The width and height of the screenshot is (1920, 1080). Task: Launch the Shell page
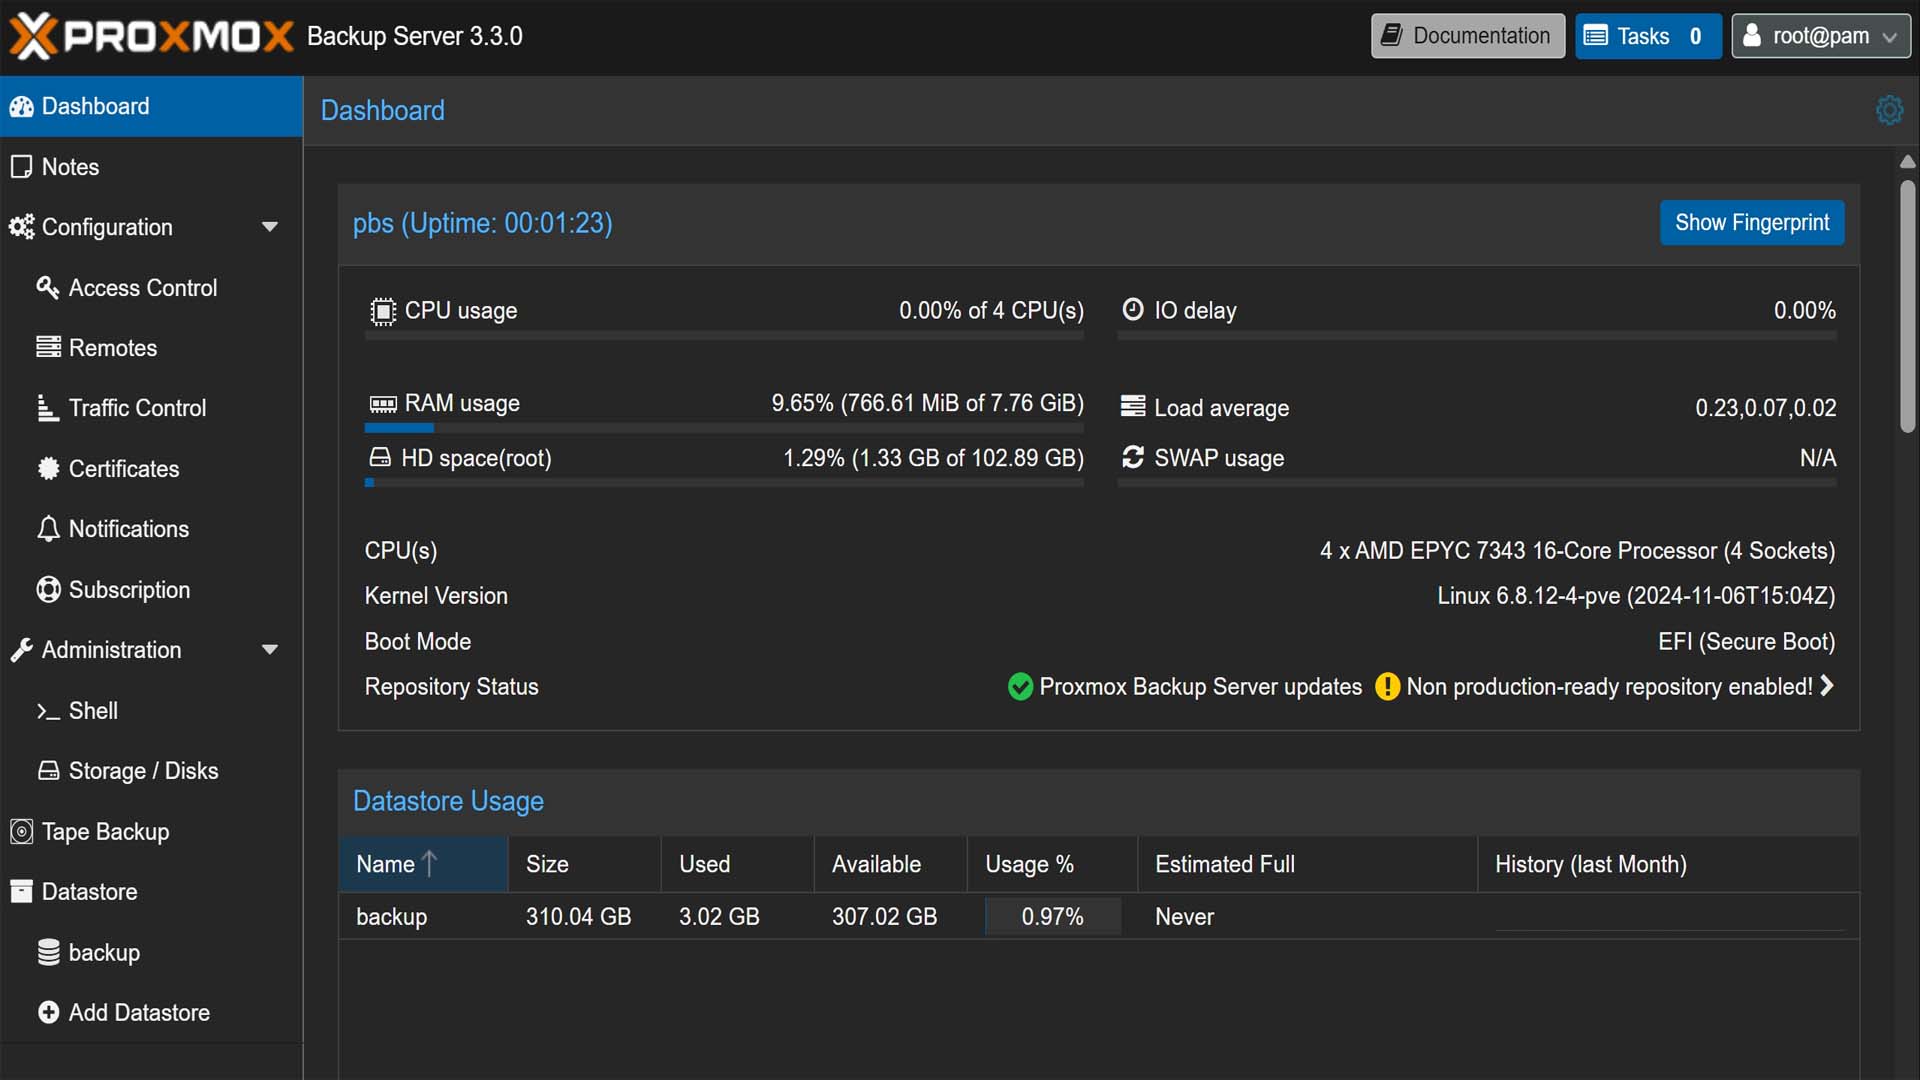pos(151,711)
